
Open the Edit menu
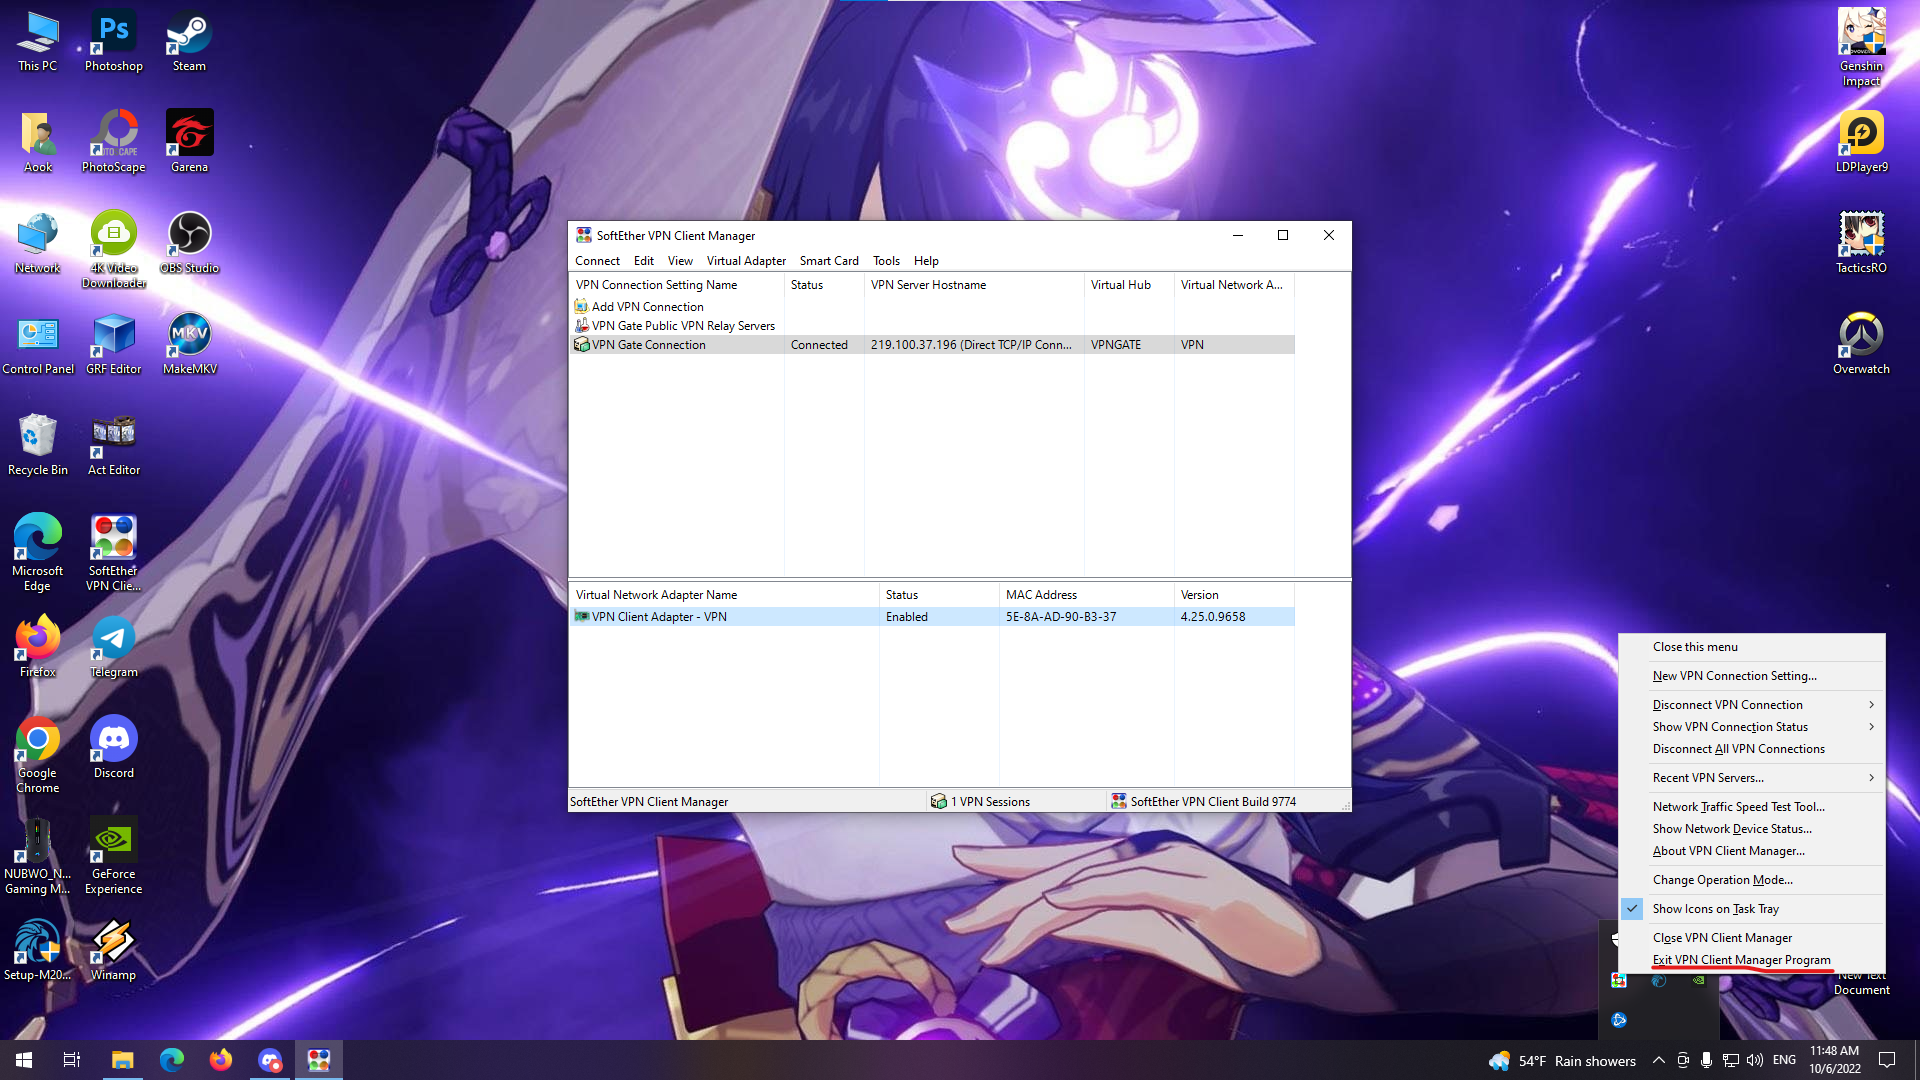pos(643,261)
